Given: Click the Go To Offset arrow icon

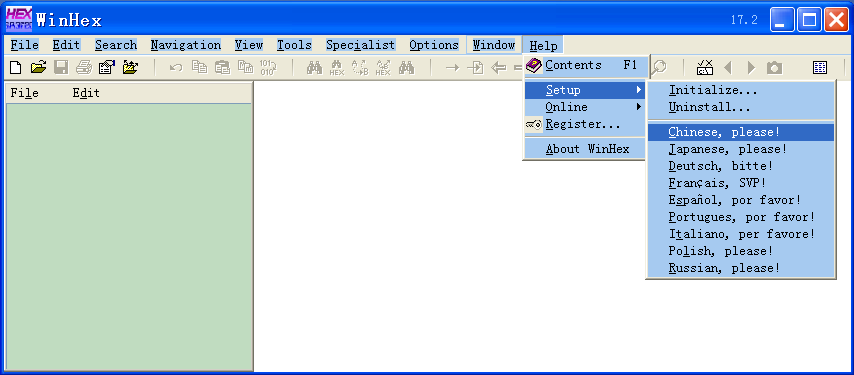Looking at the screenshot, I should [452, 67].
